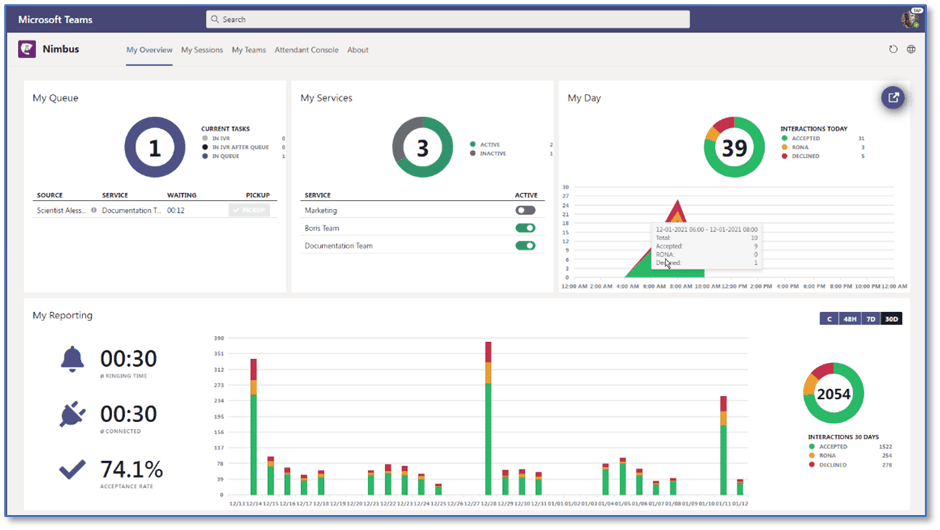Open the globe language icon
The image size is (940, 530).
click(x=911, y=49)
